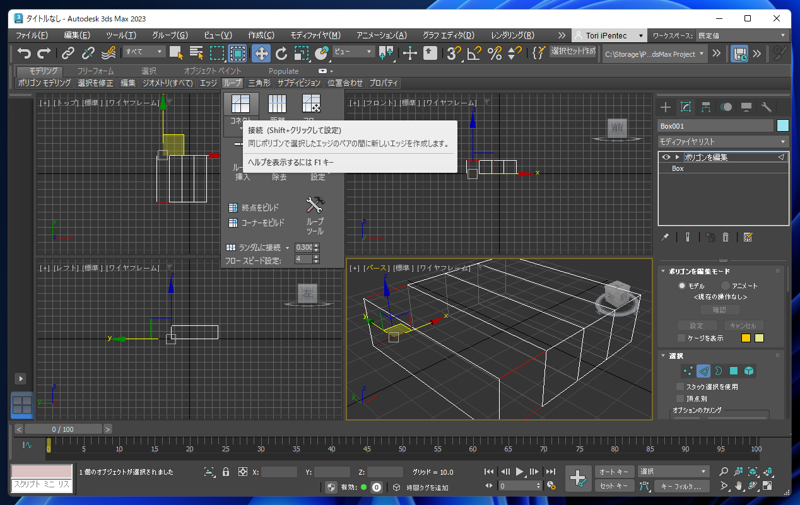Open the Utilities wrench icon
Image resolution: width=800 pixels, height=505 pixels.
pyautogui.click(x=766, y=107)
